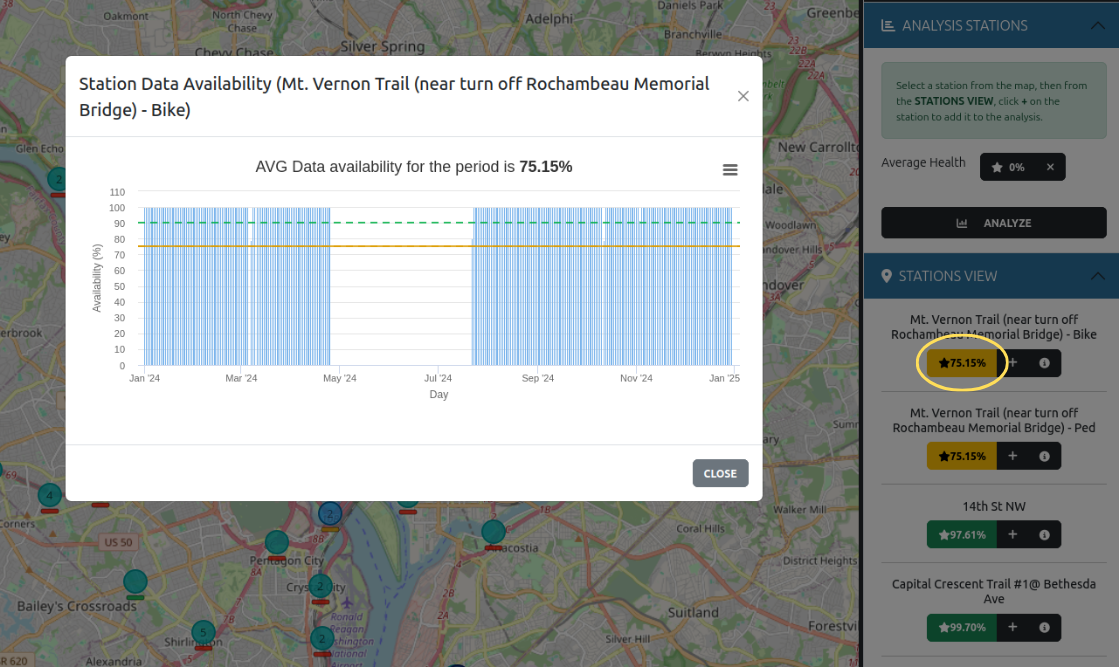
Task: Click the 99.70% badge for Capital Crescent Trail
Action: click(961, 627)
